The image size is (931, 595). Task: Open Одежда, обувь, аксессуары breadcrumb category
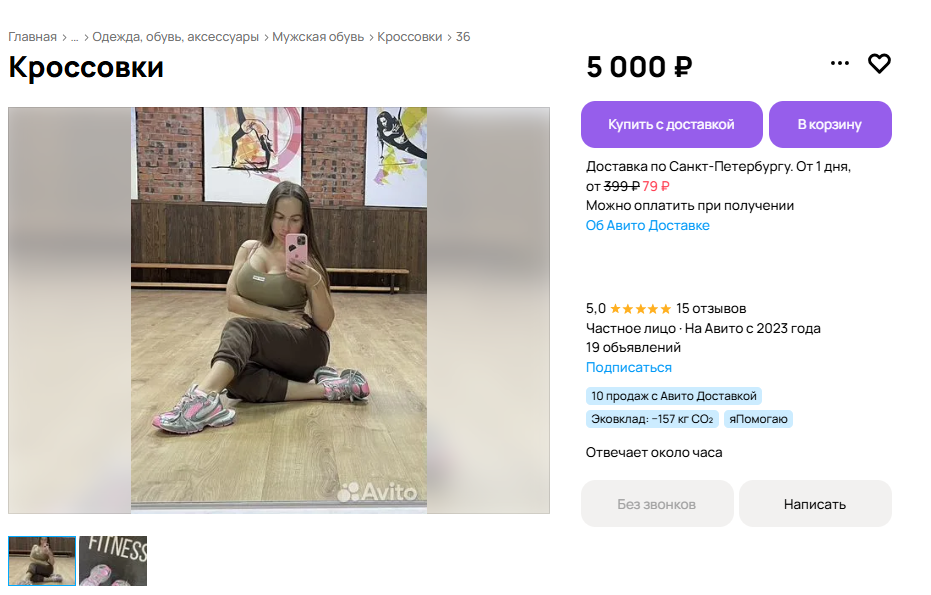point(175,37)
